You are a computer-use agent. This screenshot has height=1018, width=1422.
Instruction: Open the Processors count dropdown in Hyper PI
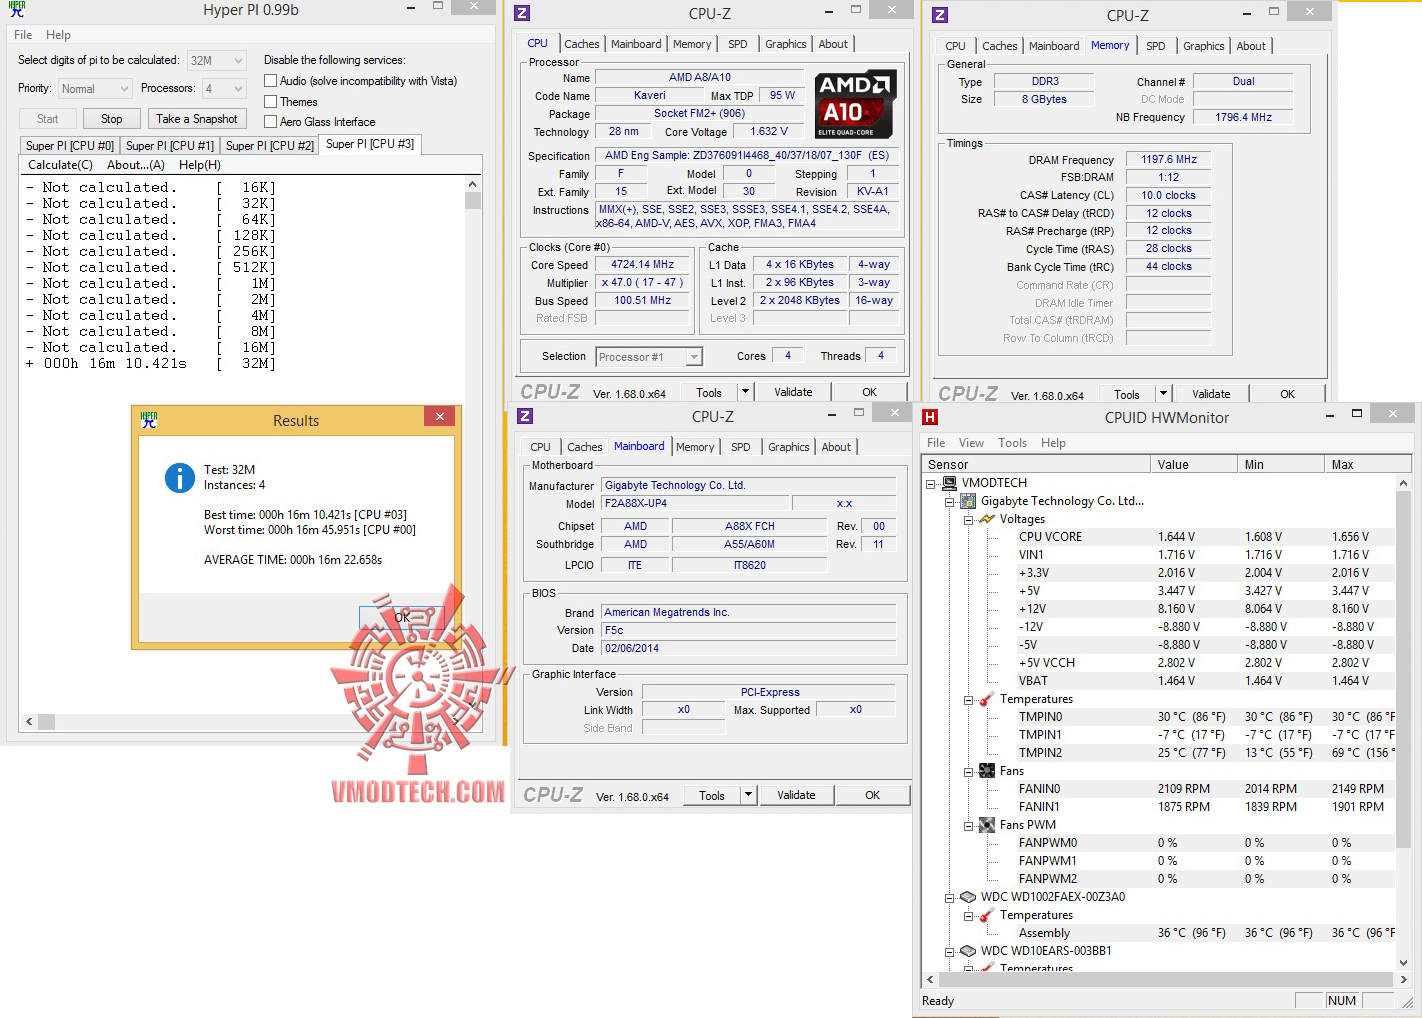click(x=224, y=89)
